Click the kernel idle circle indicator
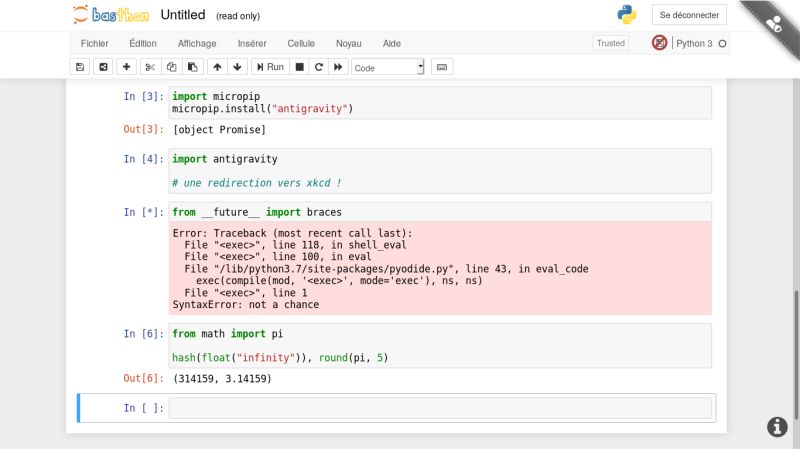The image size is (800, 449). coord(722,44)
